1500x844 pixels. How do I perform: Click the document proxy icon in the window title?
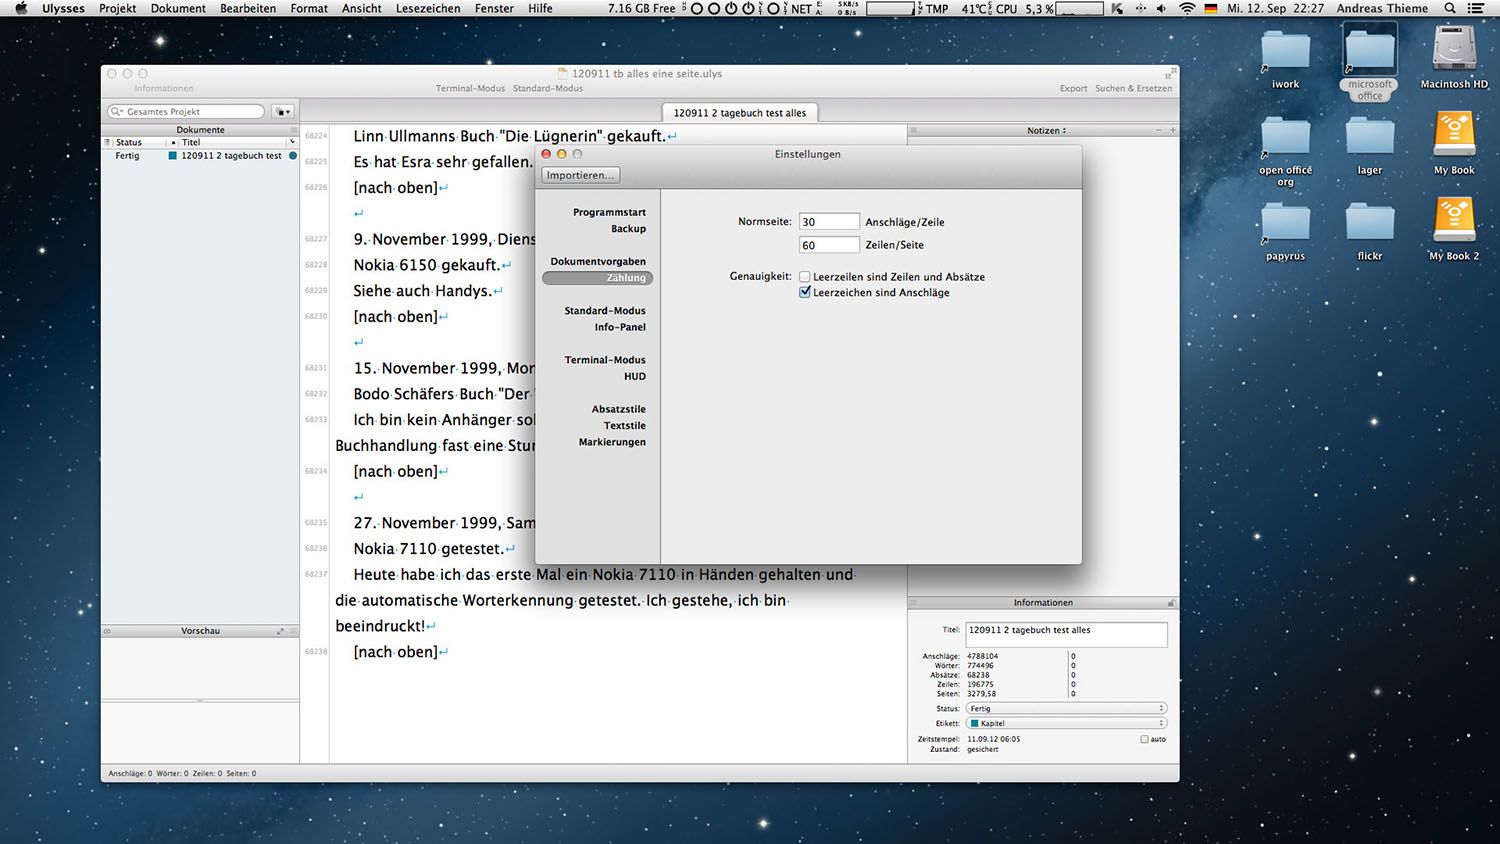point(563,74)
